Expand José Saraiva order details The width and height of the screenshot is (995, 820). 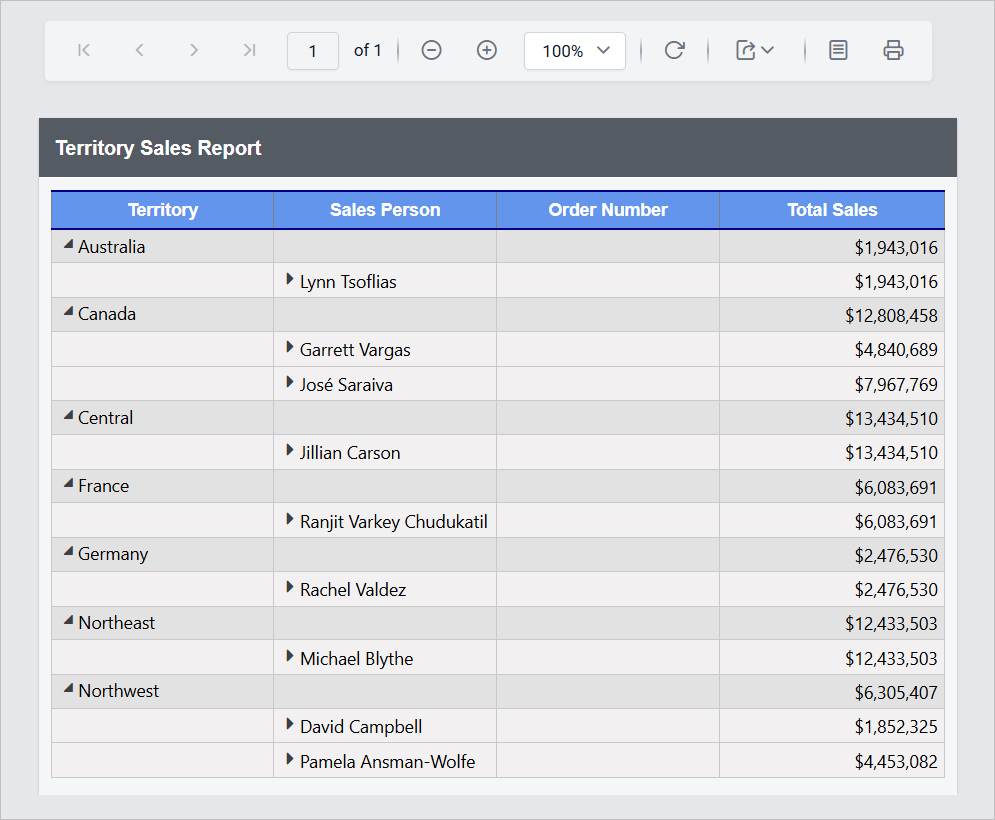(290, 383)
